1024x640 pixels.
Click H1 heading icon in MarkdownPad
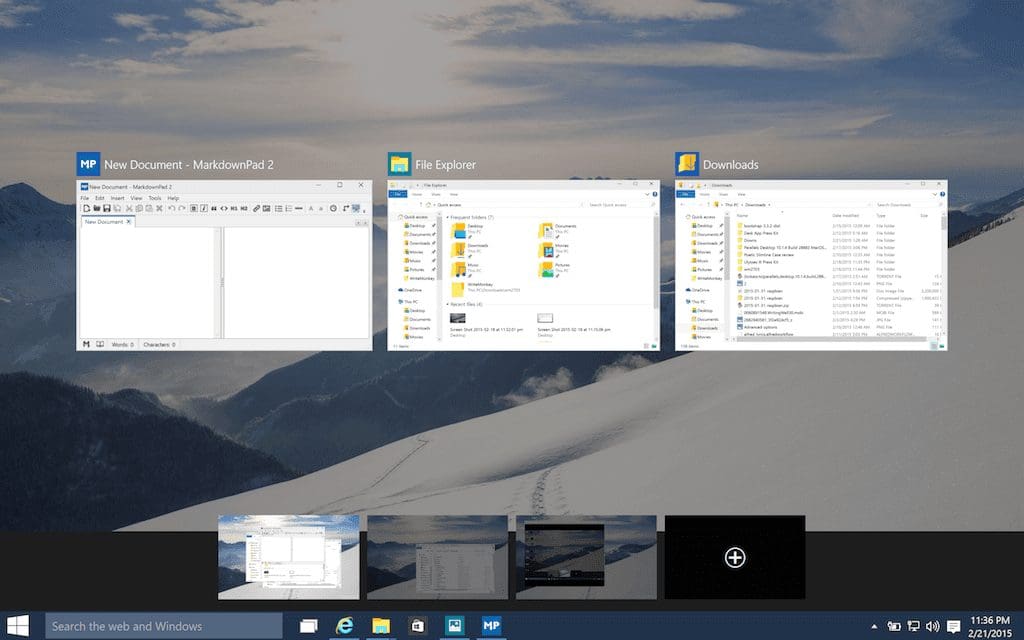(x=234, y=208)
